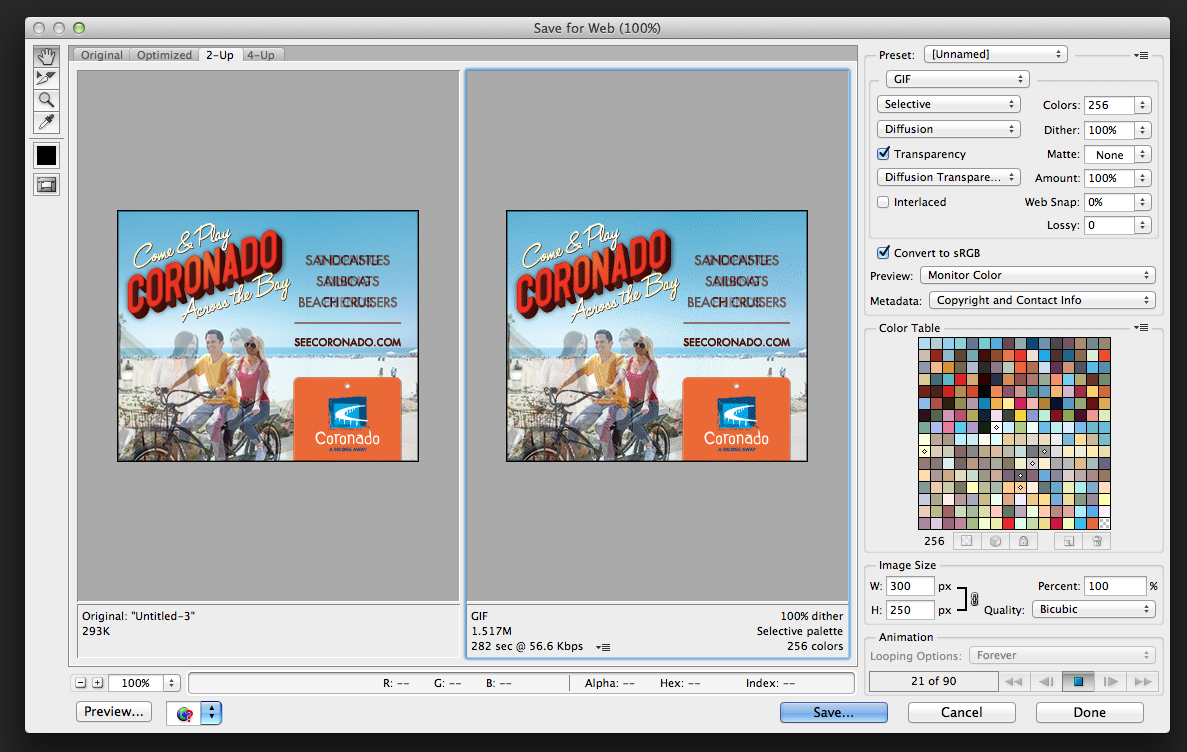This screenshot has height=752, width=1187.
Task: Click the Save... button
Action: click(x=833, y=713)
